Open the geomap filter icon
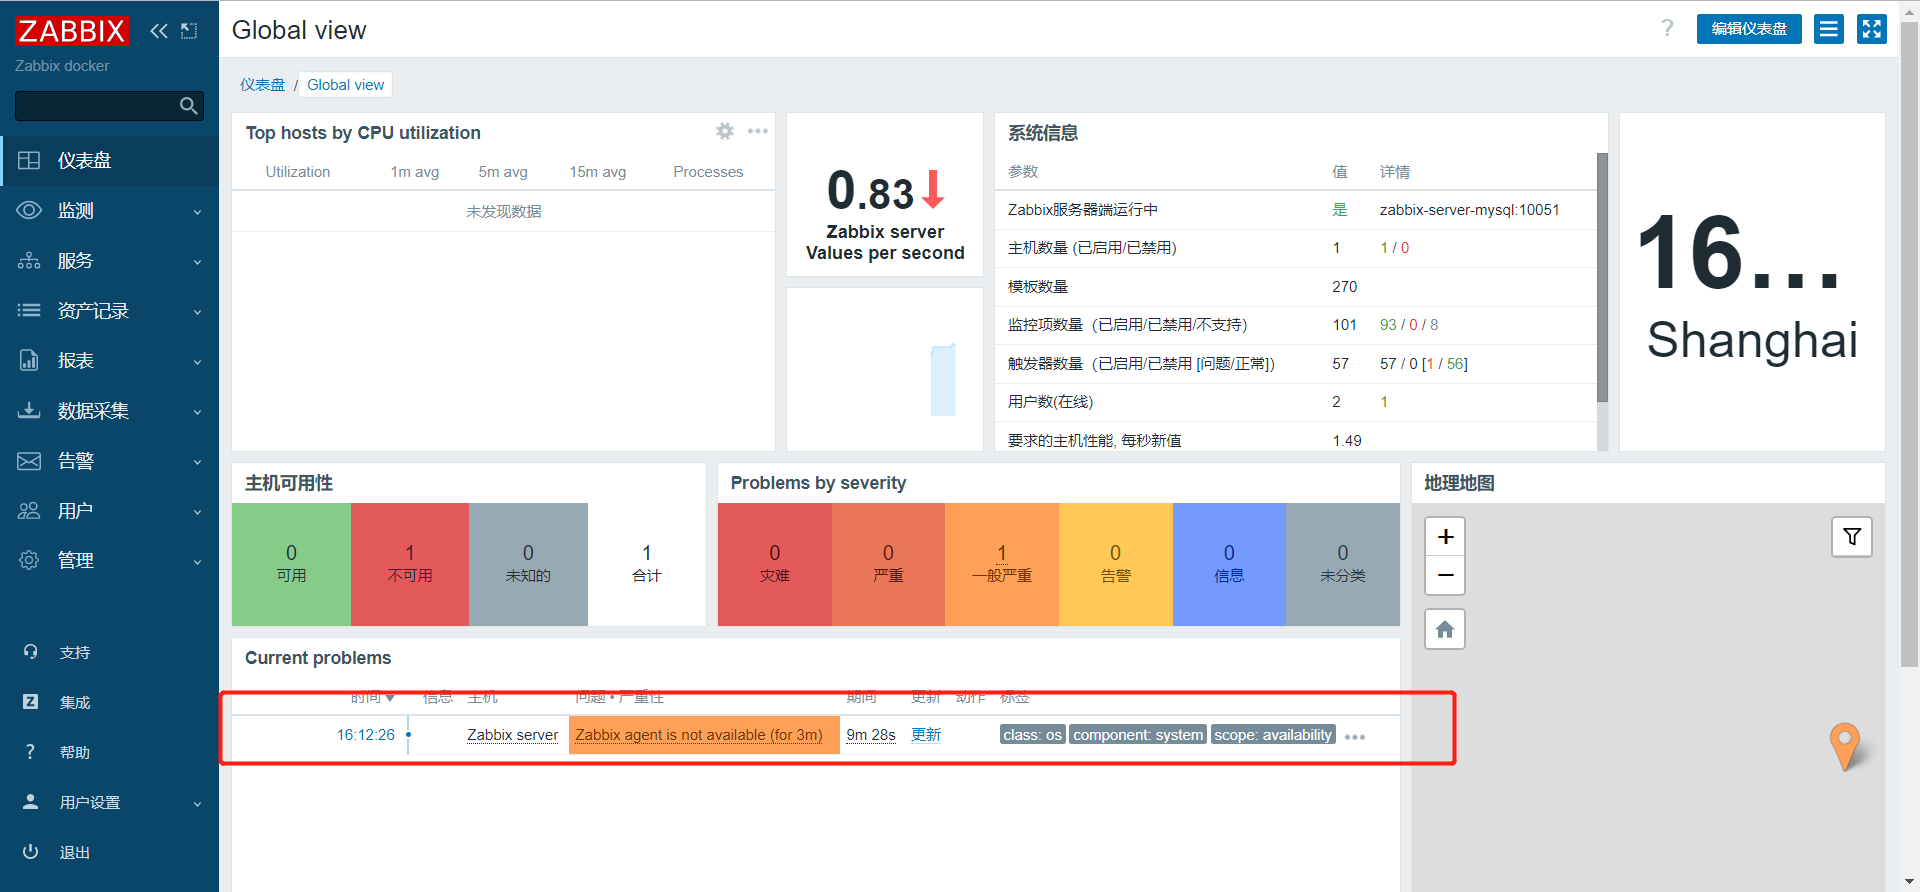 1852,537
